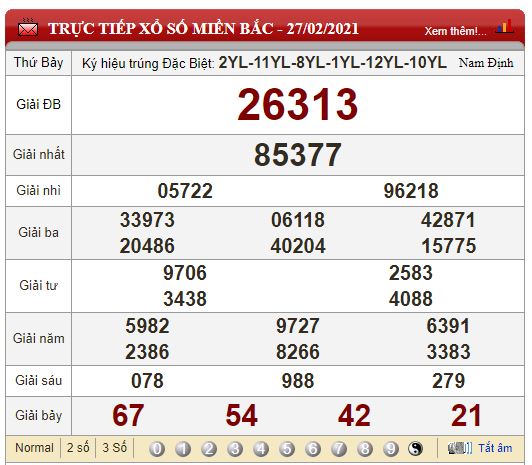The height and width of the screenshot is (465, 532).
Task: Select digit 2 filter ball
Action: coord(209,449)
